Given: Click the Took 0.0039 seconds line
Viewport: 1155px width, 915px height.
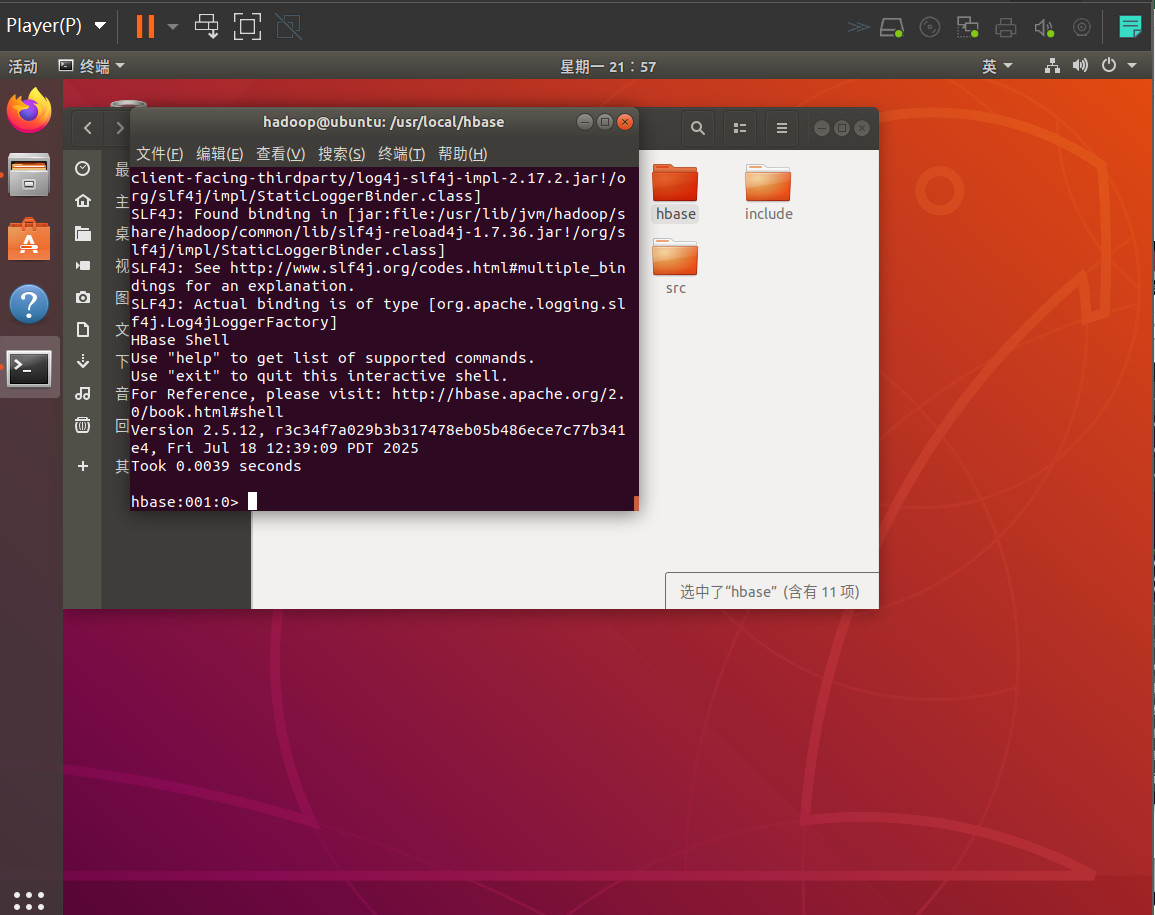Looking at the screenshot, I should (216, 466).
